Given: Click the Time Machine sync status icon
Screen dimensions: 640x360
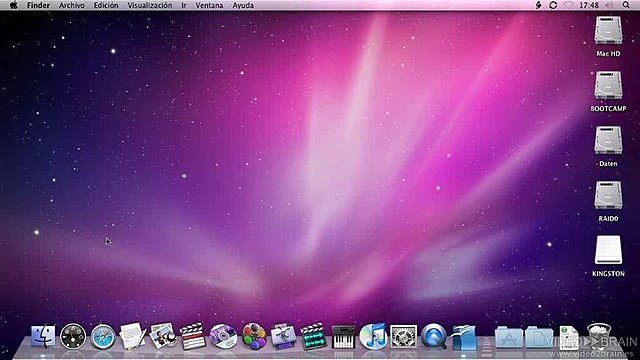Looking at the screenshot, I should point(553,5).
